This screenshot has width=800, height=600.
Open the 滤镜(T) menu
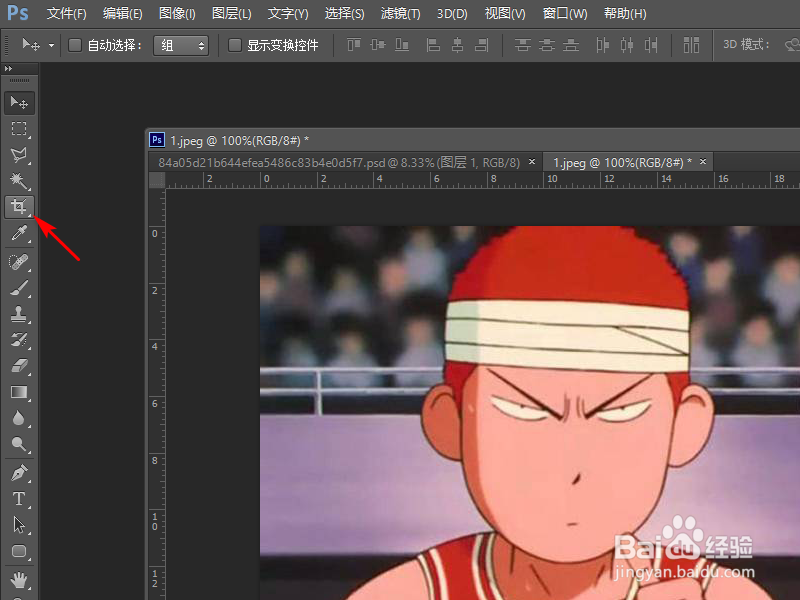[401, 14]
